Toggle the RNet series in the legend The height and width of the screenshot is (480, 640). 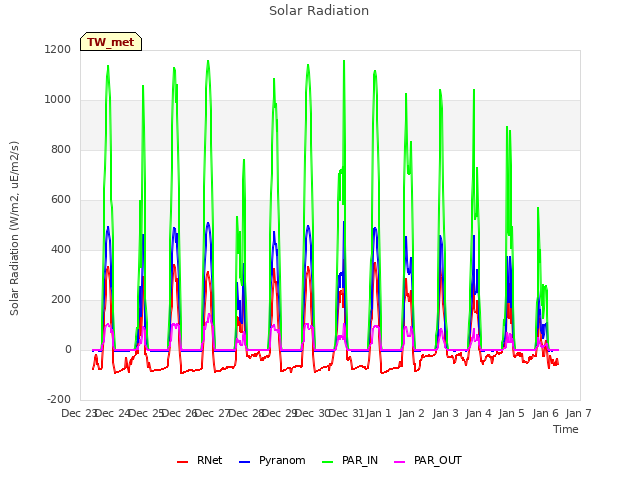point(200,460)
